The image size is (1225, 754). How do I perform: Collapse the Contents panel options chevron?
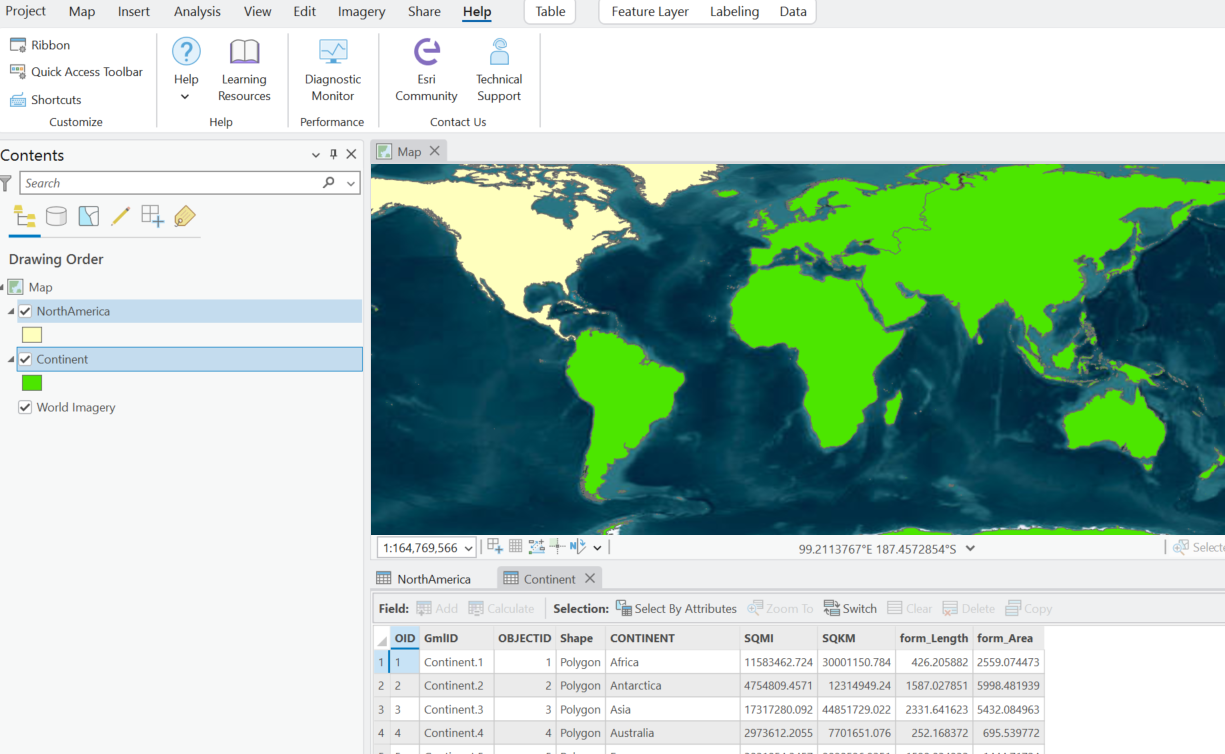[315, 155]
